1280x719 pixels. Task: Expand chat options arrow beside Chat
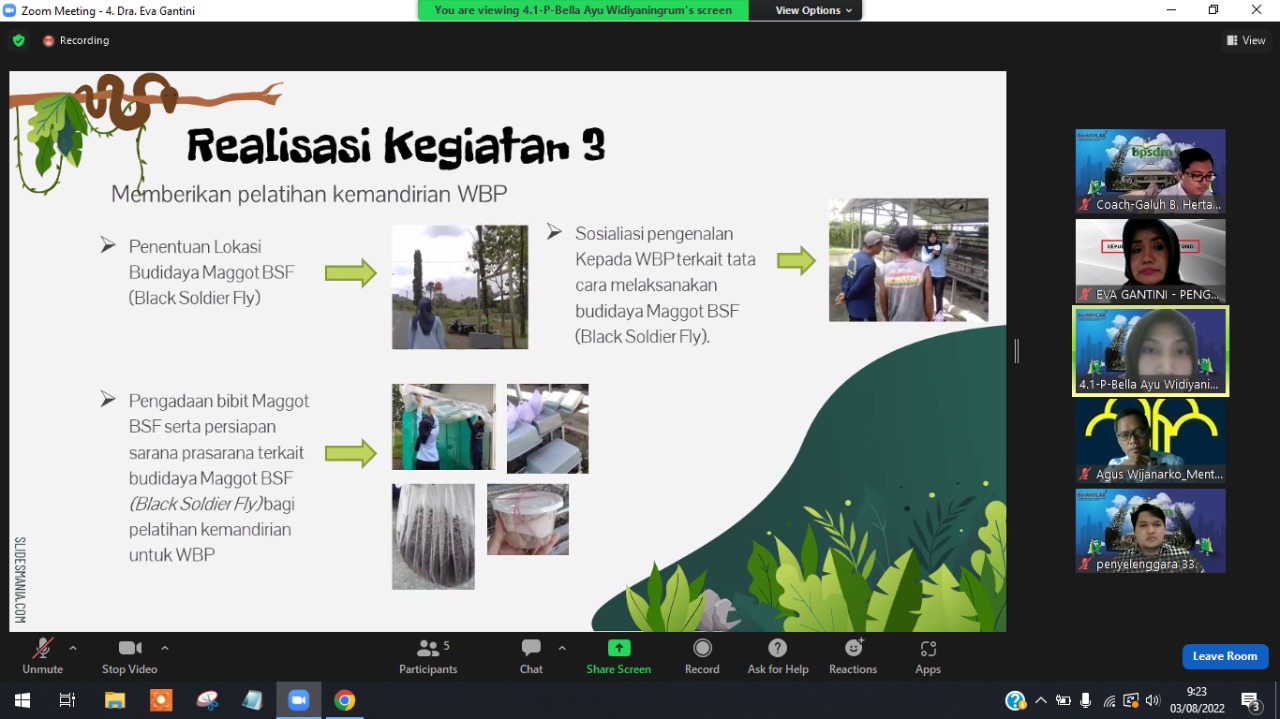562,648
